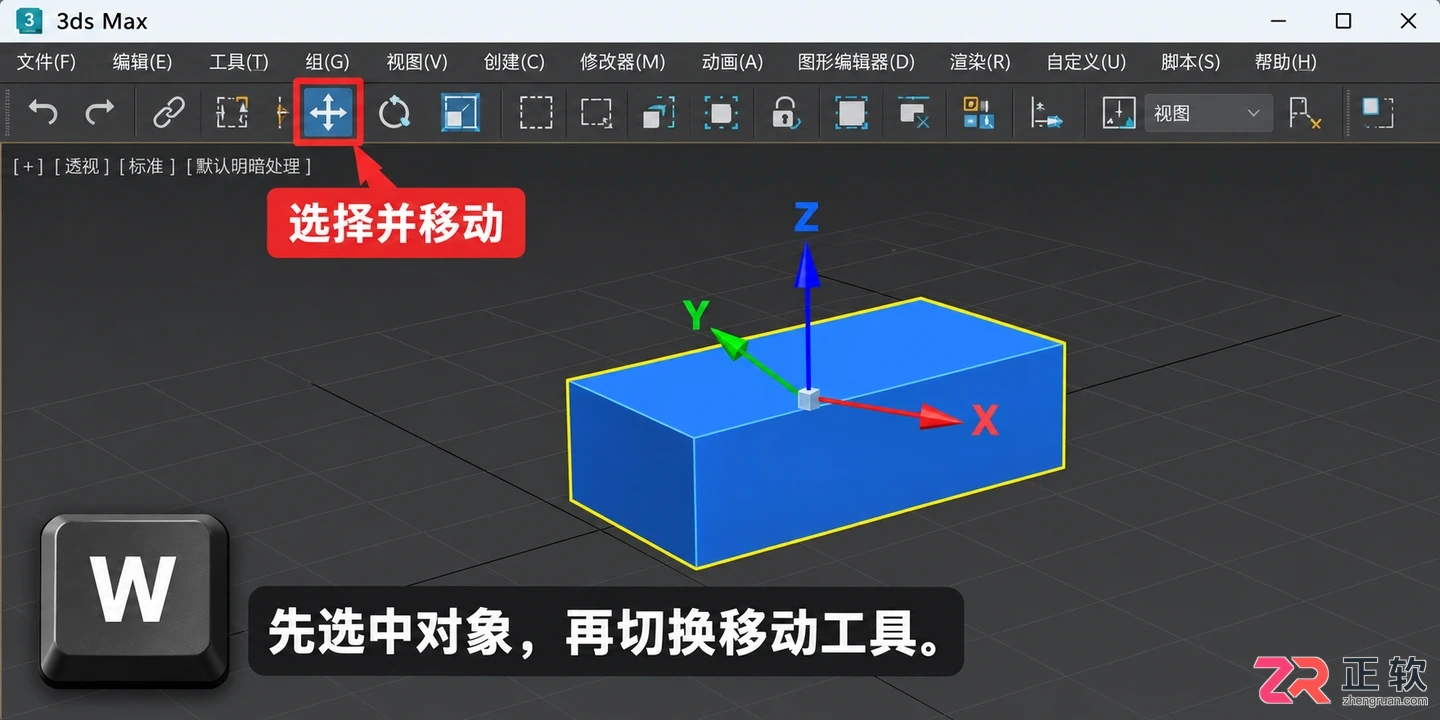Open the 自定义(U) menu
1440x720 pixels.
tap(1086, 62)
